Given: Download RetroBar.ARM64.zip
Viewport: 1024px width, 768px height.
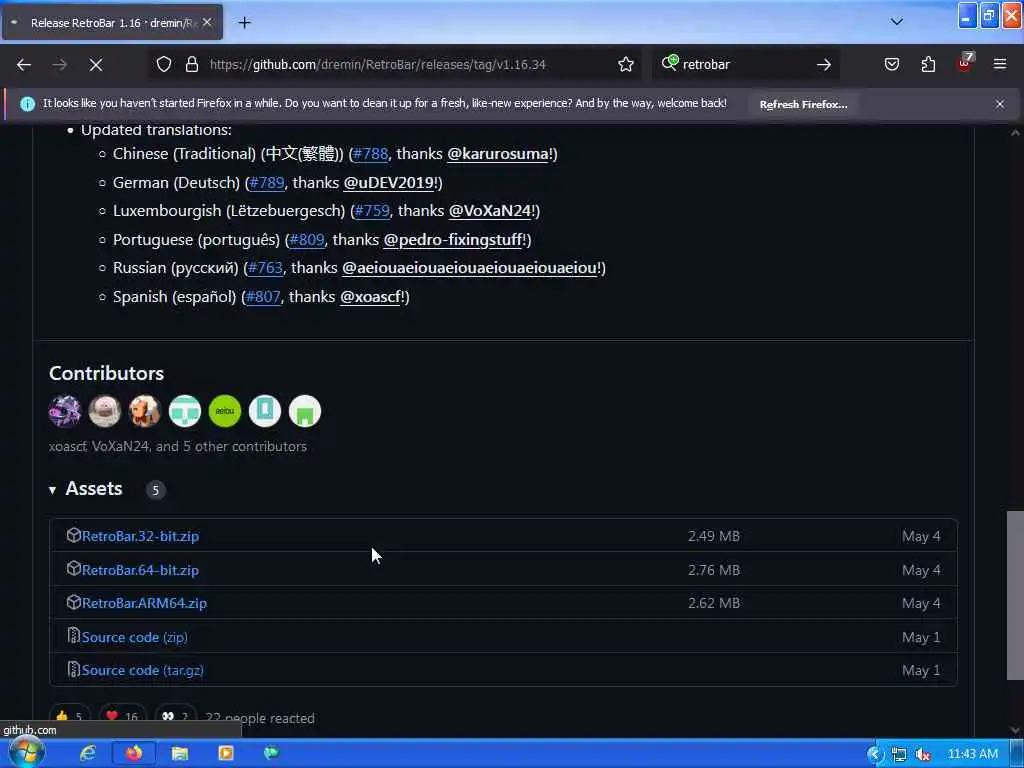Looking at the screenshot, I should click(x=144, y=603).
